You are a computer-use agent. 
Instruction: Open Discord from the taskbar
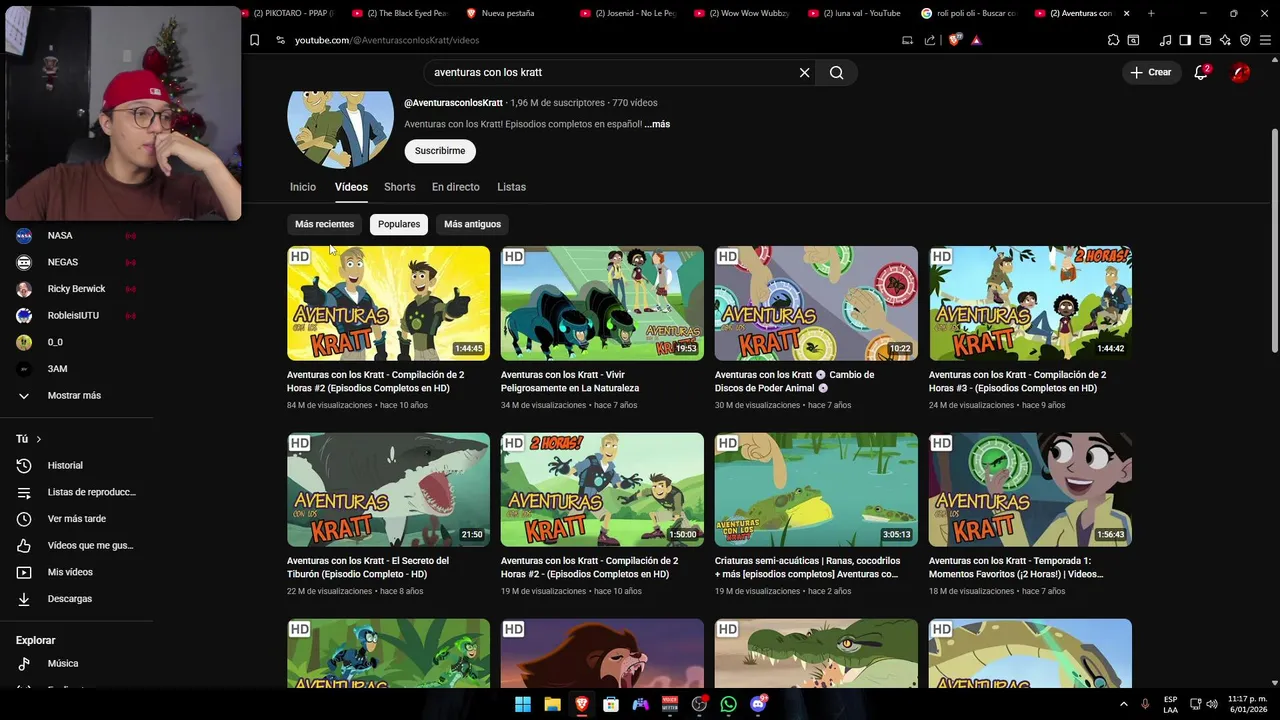click(758, 704)
